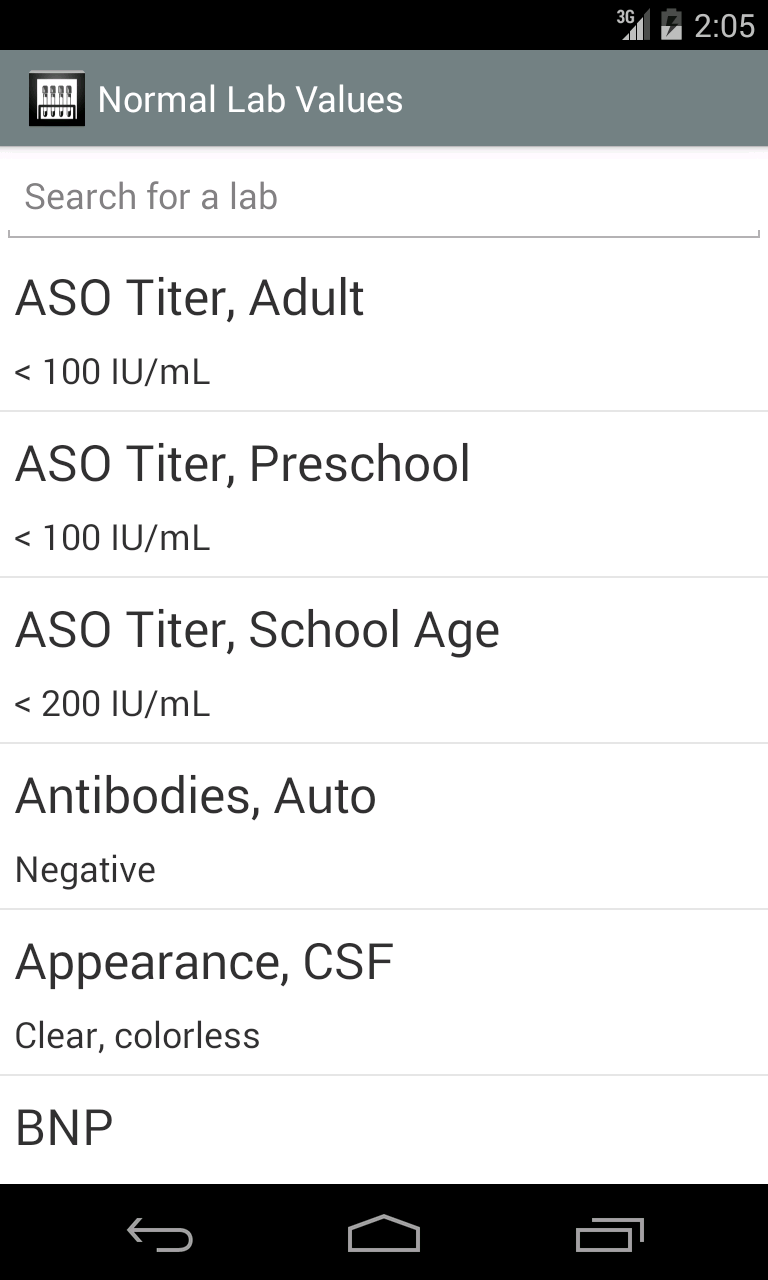Image resolution: width=768 pixels, height=1280 pixels.
Task: Select the ASO Titer, Preschool entry
Action: point(384,495)
